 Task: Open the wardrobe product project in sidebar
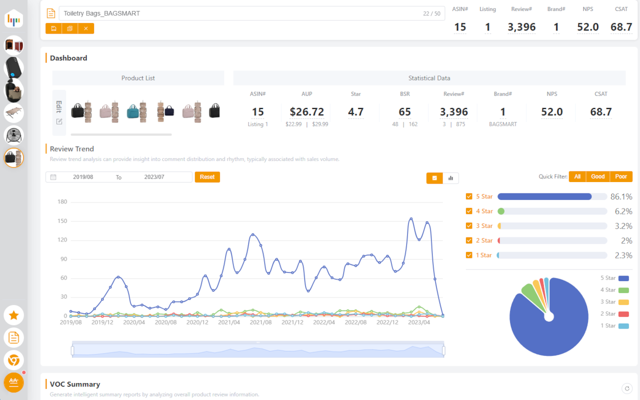[x=13, y=45]
